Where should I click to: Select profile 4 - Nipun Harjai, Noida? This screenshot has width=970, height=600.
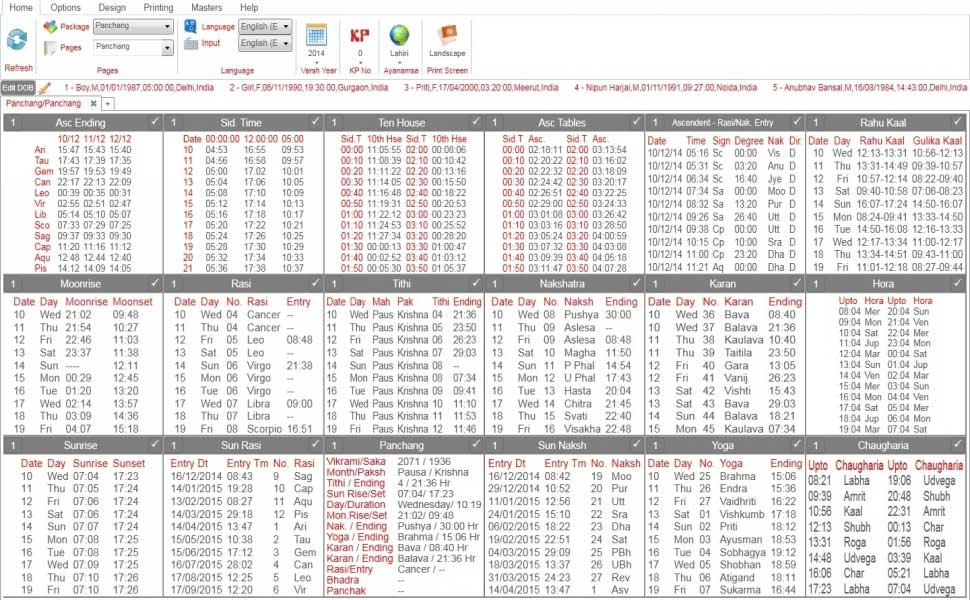pos(665,88)
